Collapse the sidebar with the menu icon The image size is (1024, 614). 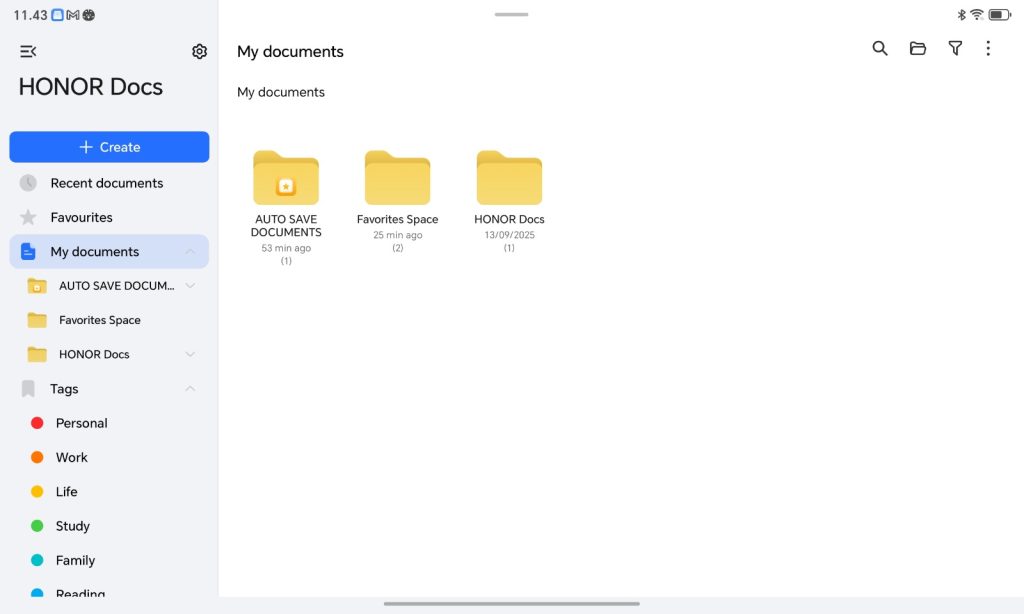pos(28,51)
